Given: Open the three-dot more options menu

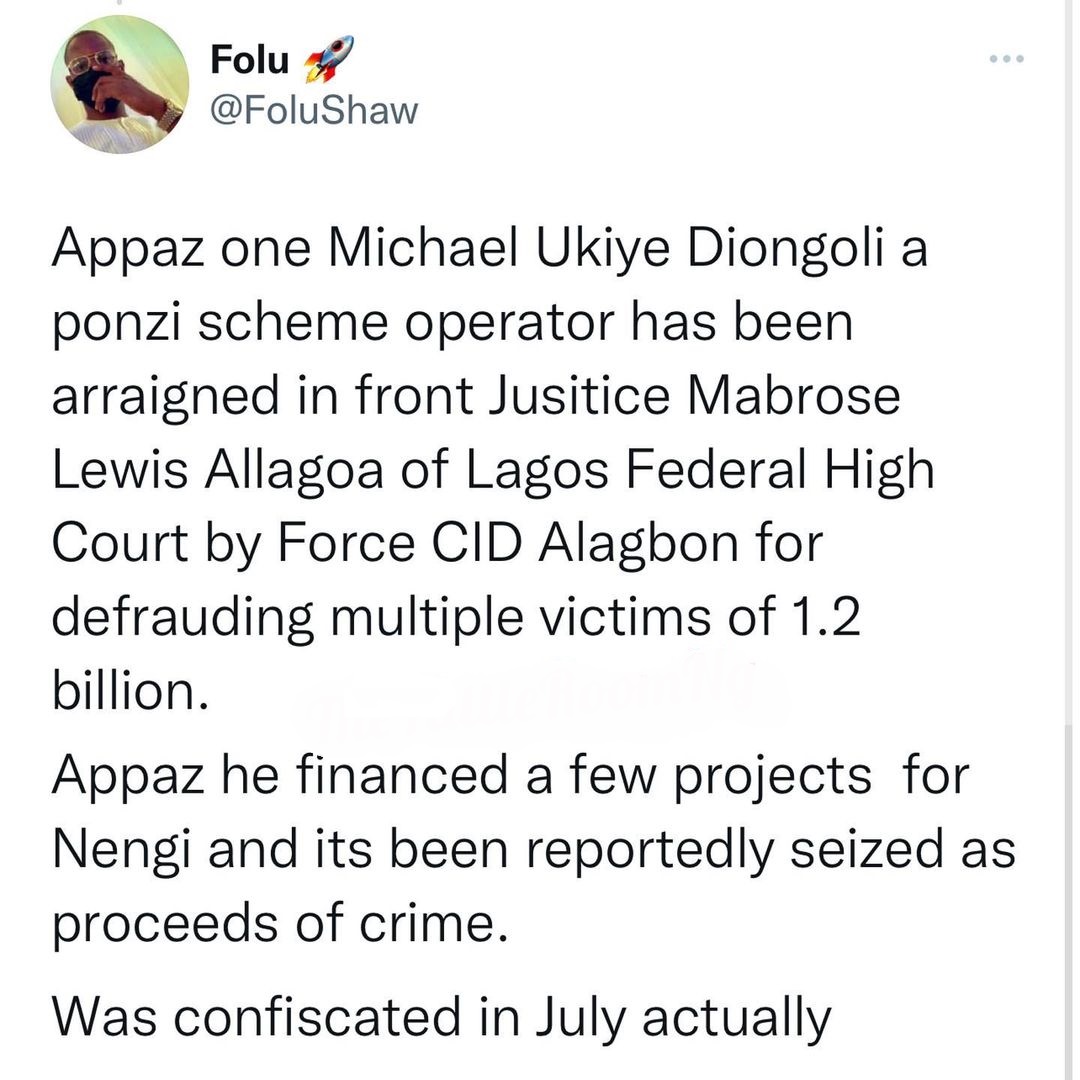Looking at the screenshot, I should (x=1006, y=60).
